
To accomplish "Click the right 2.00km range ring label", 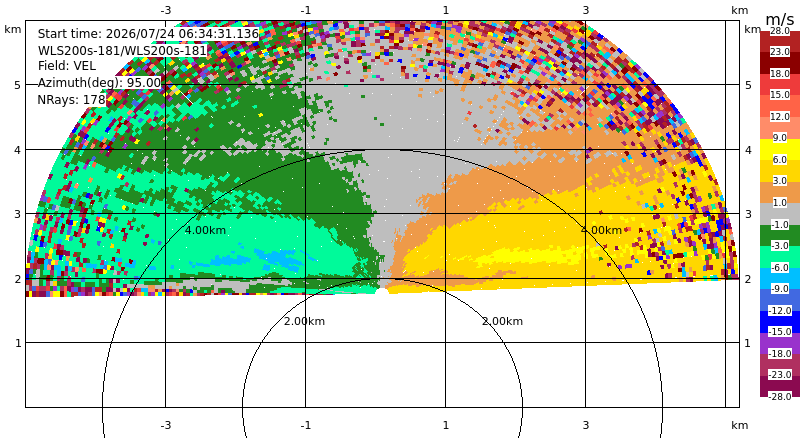I will click(503, 321).
